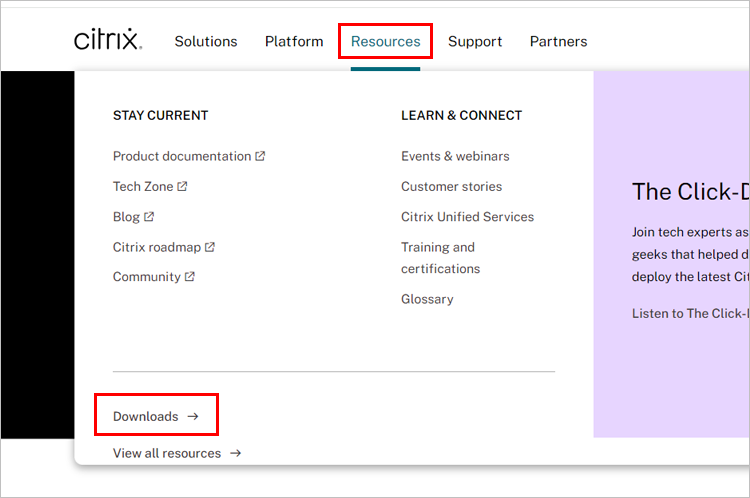Viewport: 750px width, 498px height.
Task: Open the Partners menu
Action: tap(558, 41)
